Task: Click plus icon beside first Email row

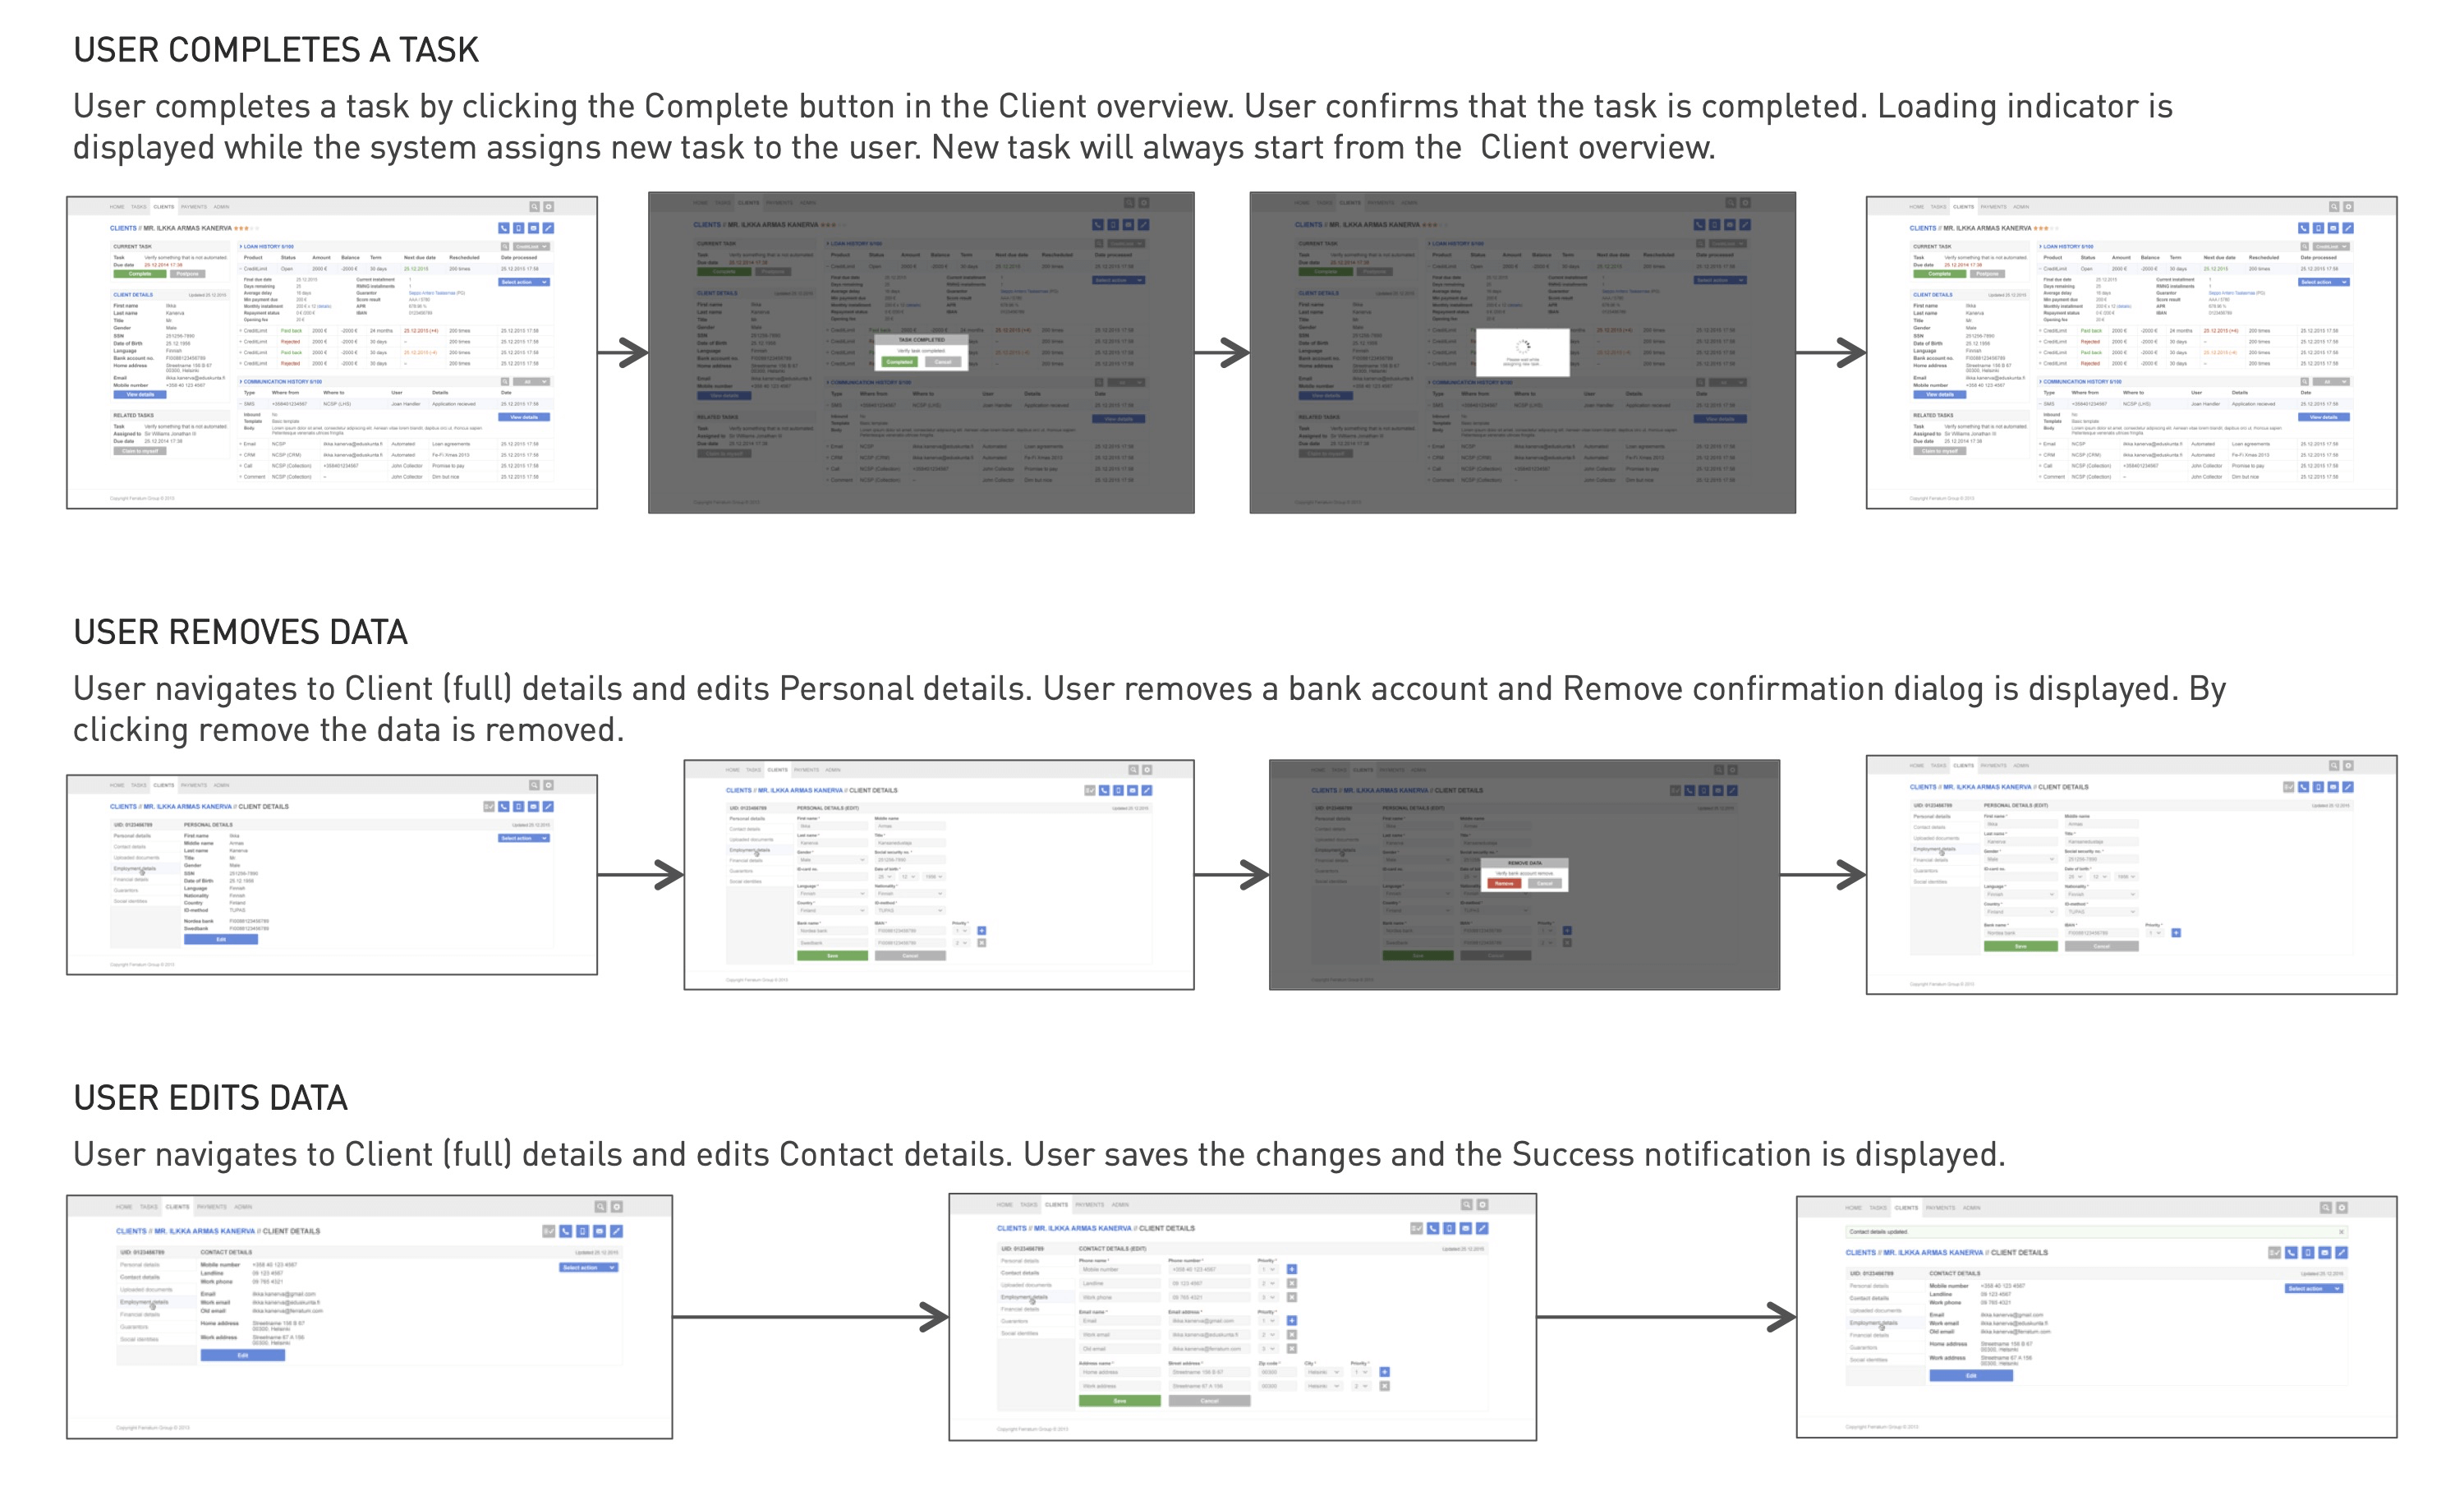Action: [1291, 1320]
